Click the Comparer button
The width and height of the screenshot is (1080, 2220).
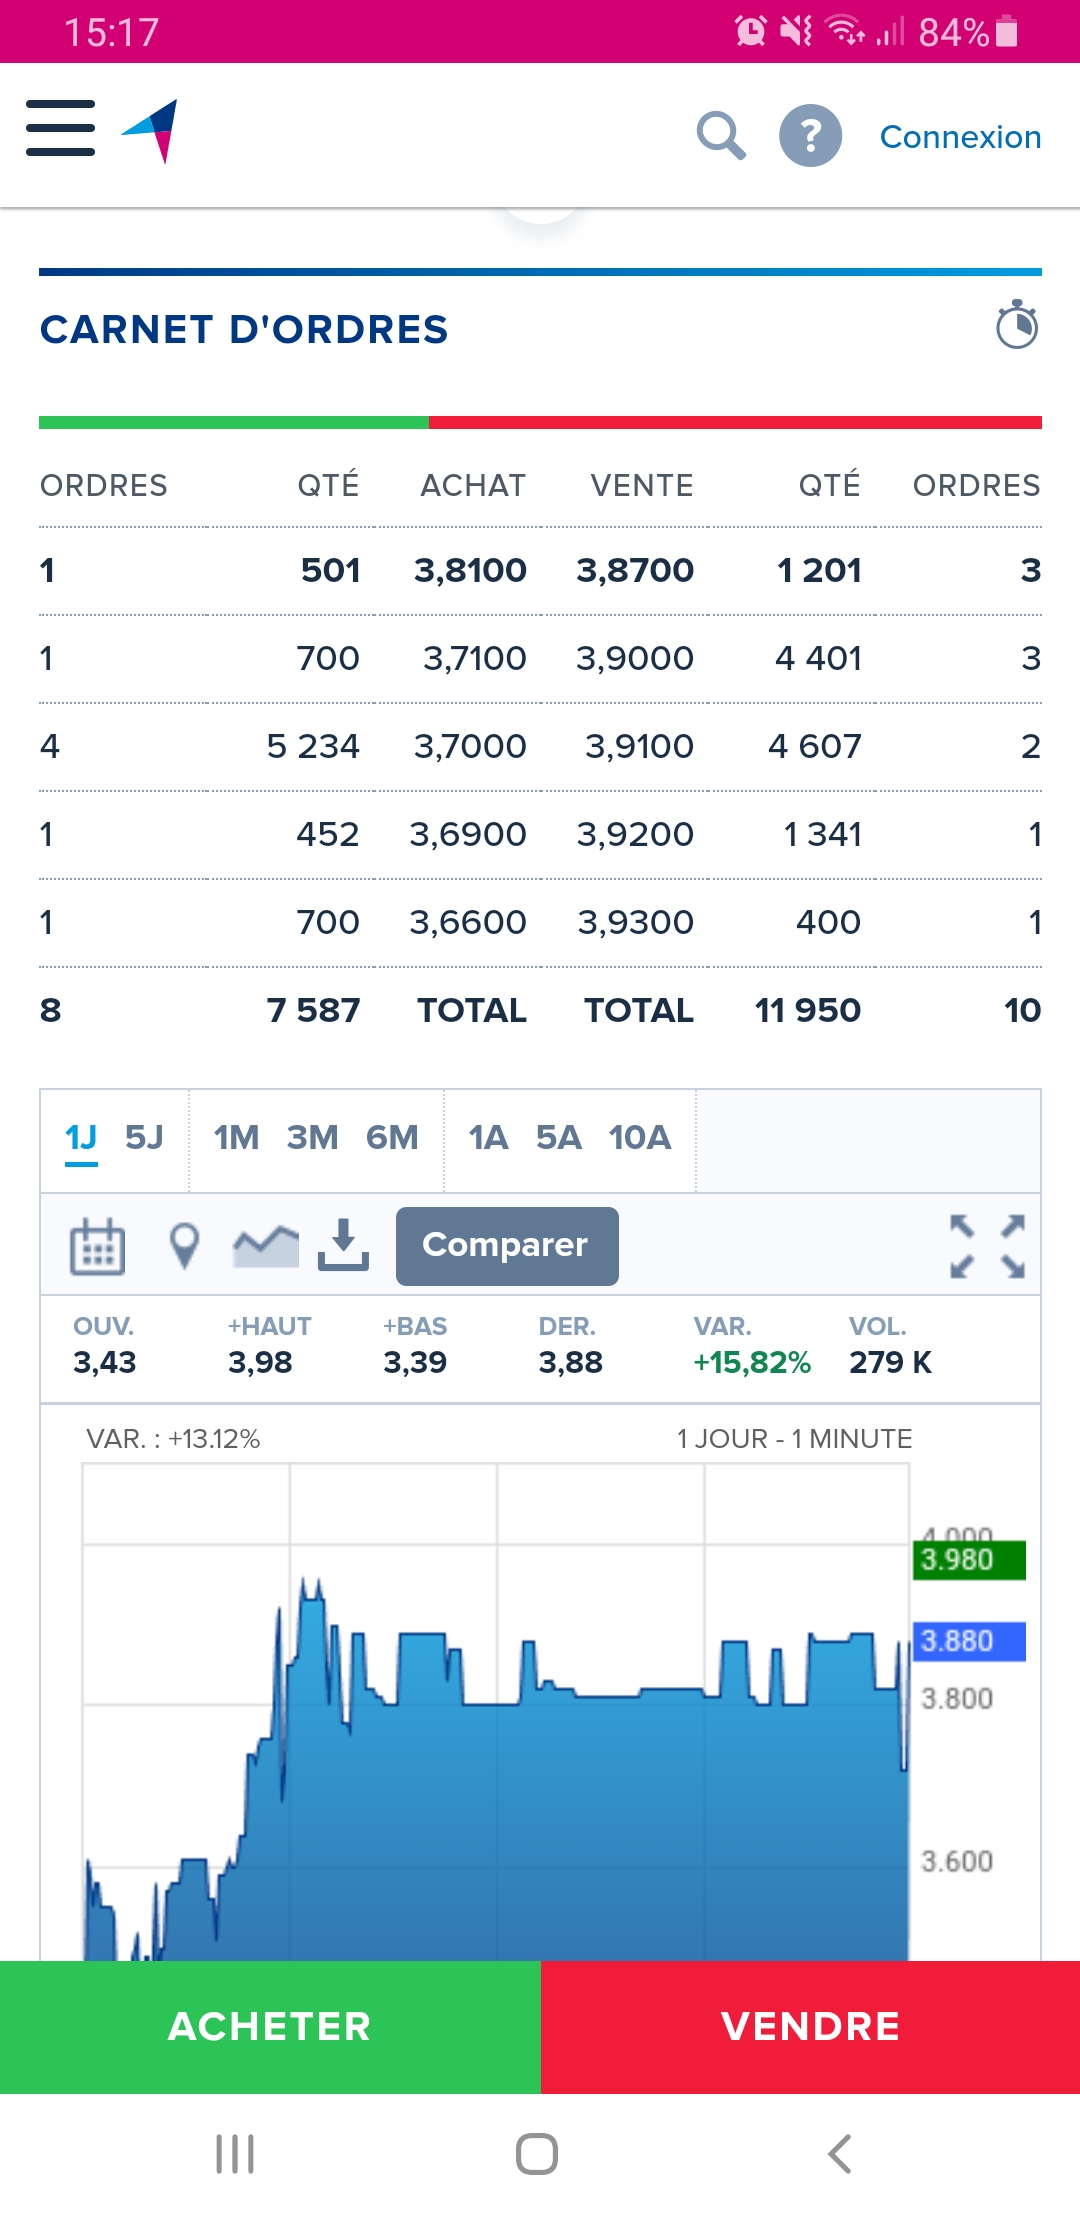[x=507, y=1246]
